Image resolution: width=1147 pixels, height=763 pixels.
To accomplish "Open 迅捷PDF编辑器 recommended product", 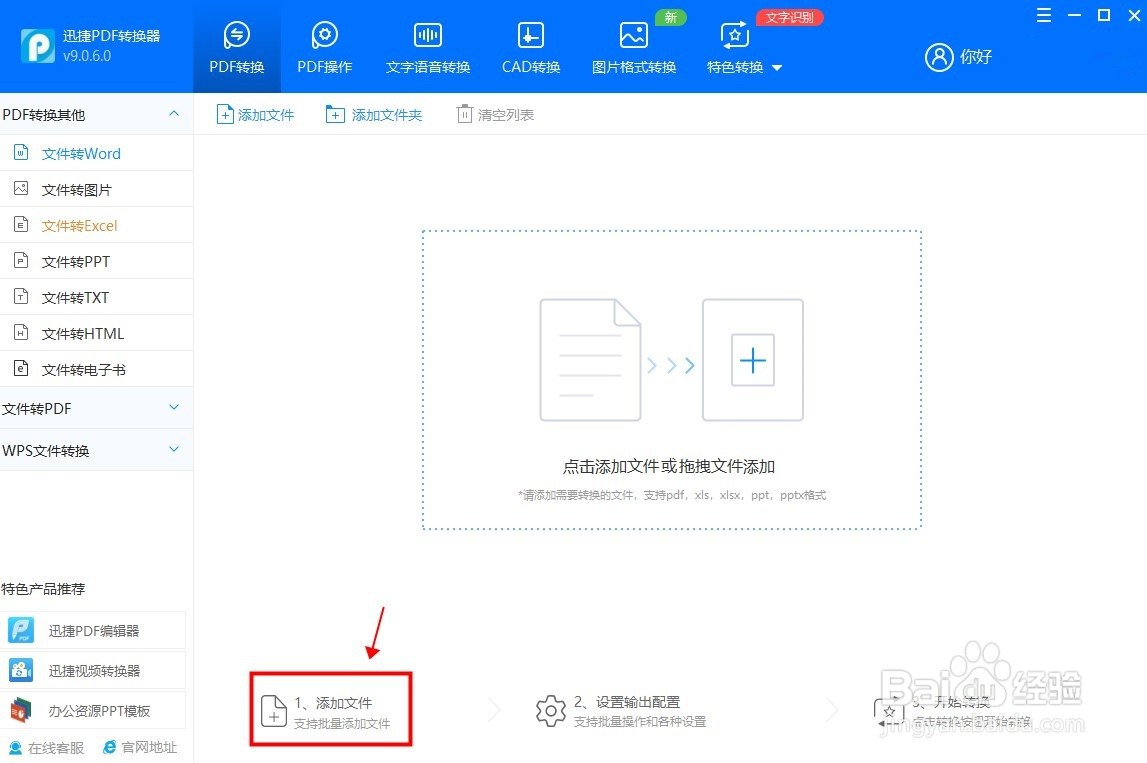I will pyautogui.click(x=93, y=631).
